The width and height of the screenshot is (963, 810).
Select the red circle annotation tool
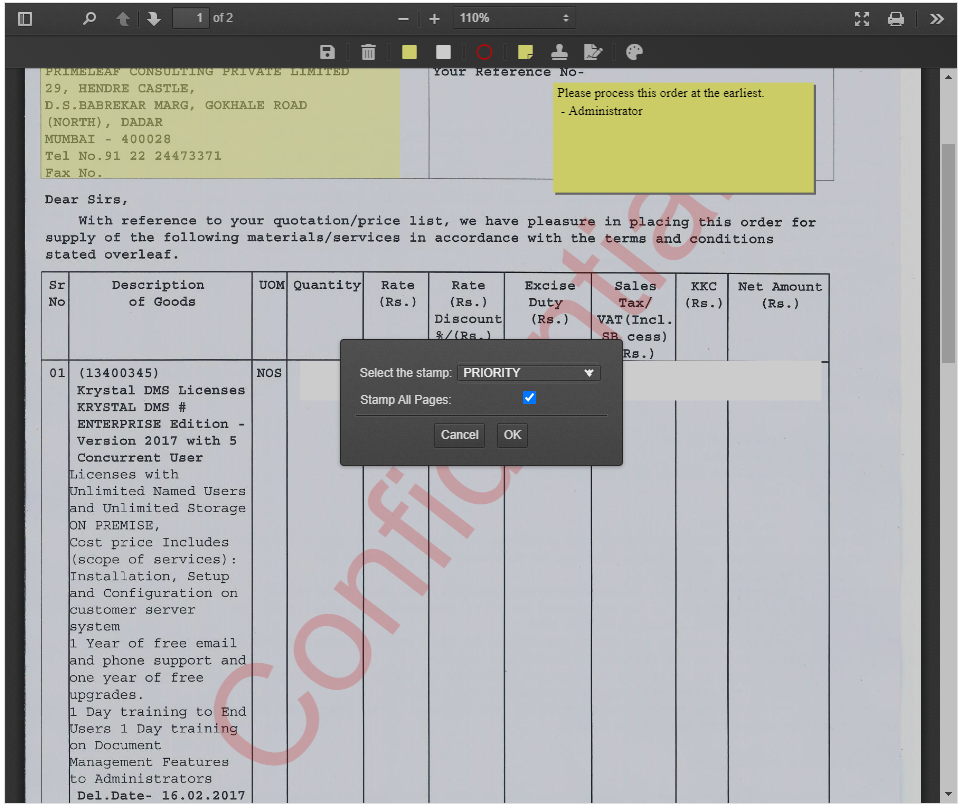click(485, 52)
